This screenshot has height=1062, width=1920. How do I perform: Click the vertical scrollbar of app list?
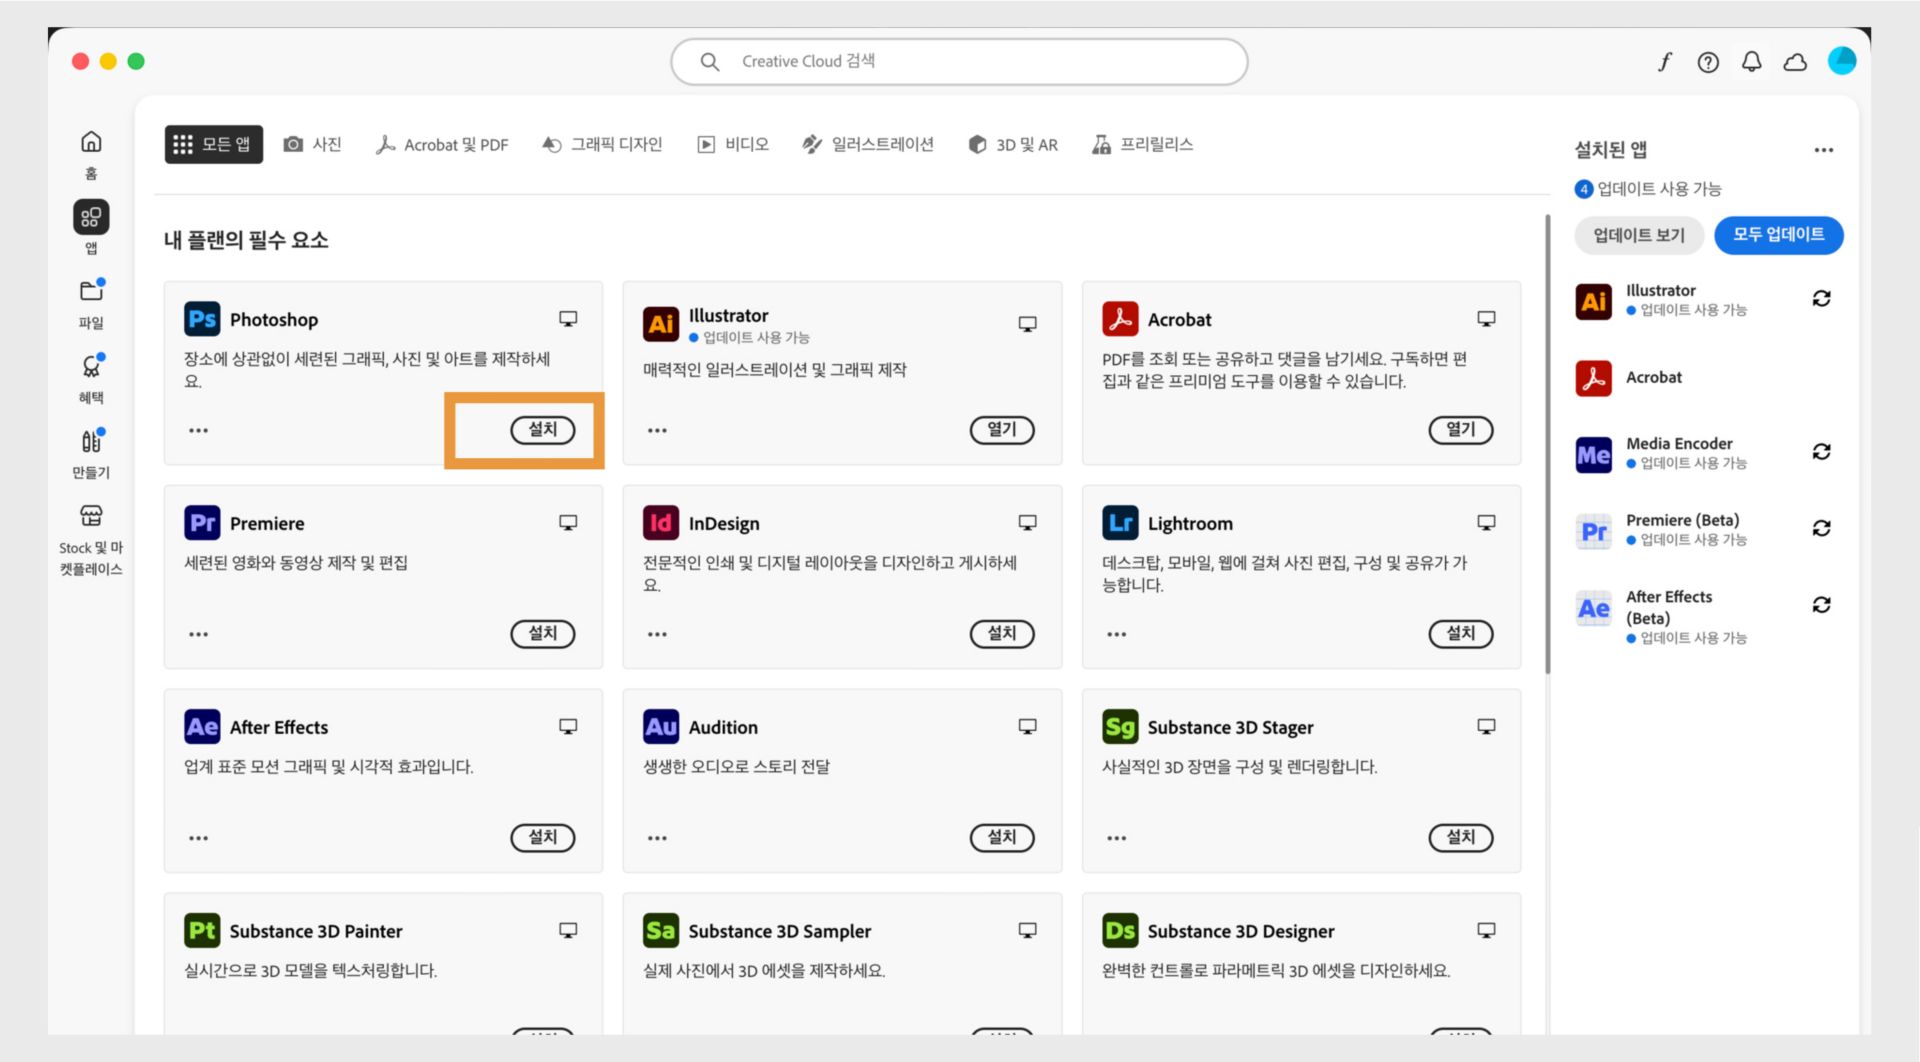pyautogui.click(x=1547, y=445)
